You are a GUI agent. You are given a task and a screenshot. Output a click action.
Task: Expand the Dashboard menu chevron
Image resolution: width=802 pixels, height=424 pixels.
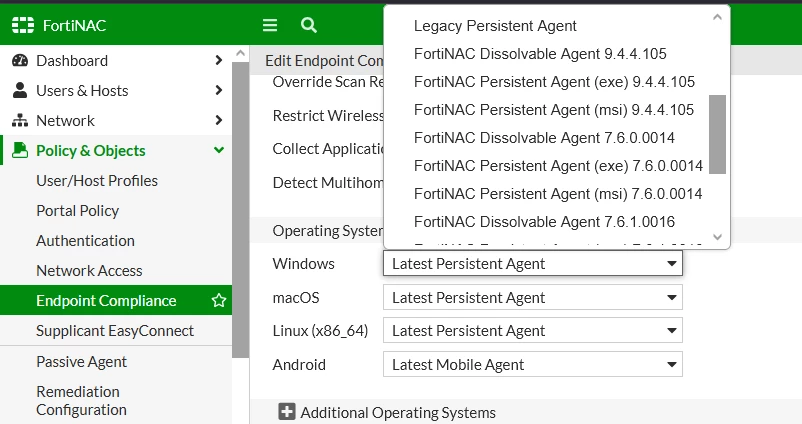click(x=218, y=60)
